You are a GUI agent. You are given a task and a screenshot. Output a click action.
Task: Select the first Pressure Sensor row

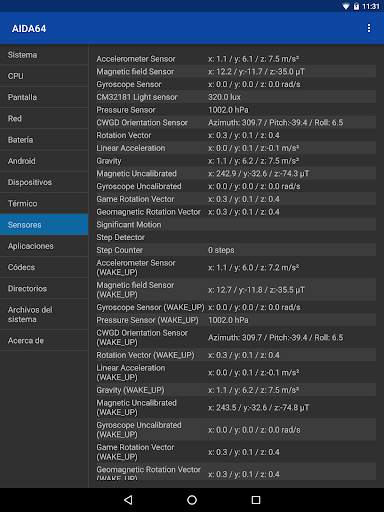click(236, 110)
